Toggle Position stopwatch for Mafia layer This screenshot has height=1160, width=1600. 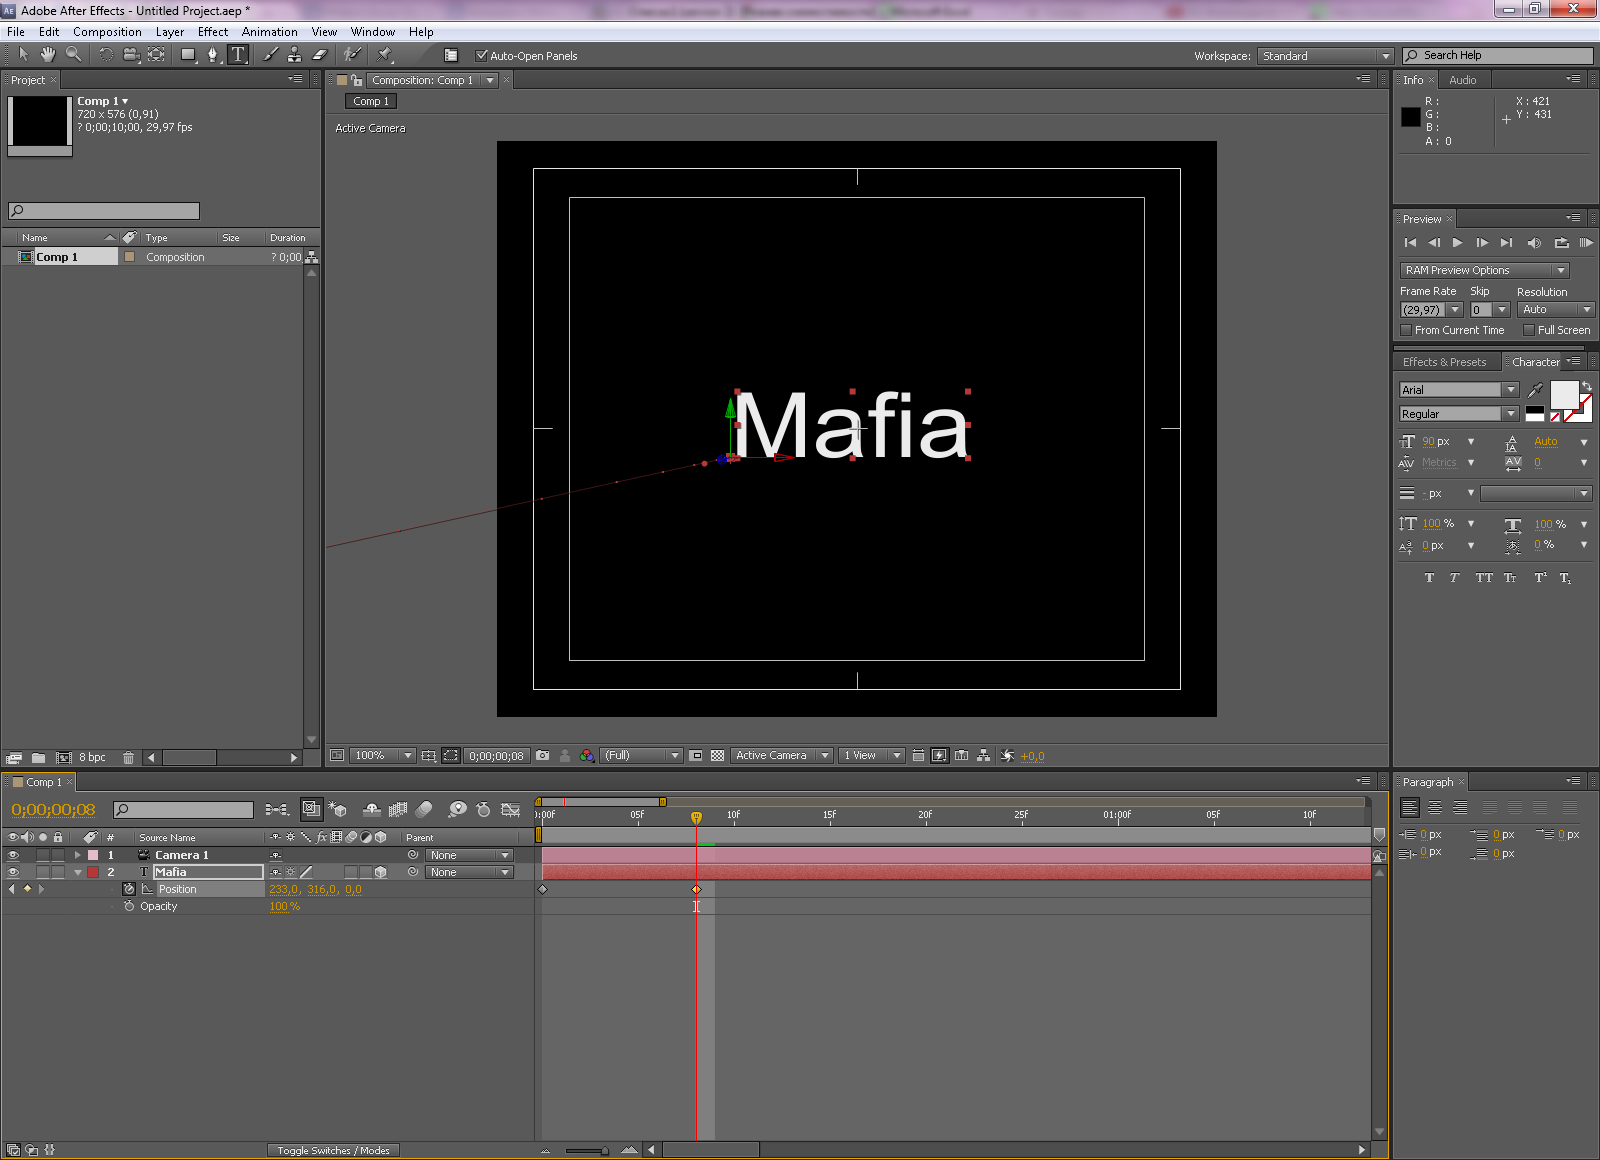click(x=129, y=889)
